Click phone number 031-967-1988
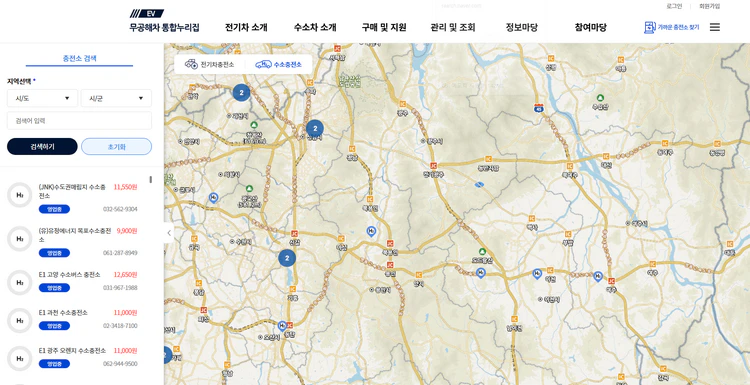 tap(120, 288)
